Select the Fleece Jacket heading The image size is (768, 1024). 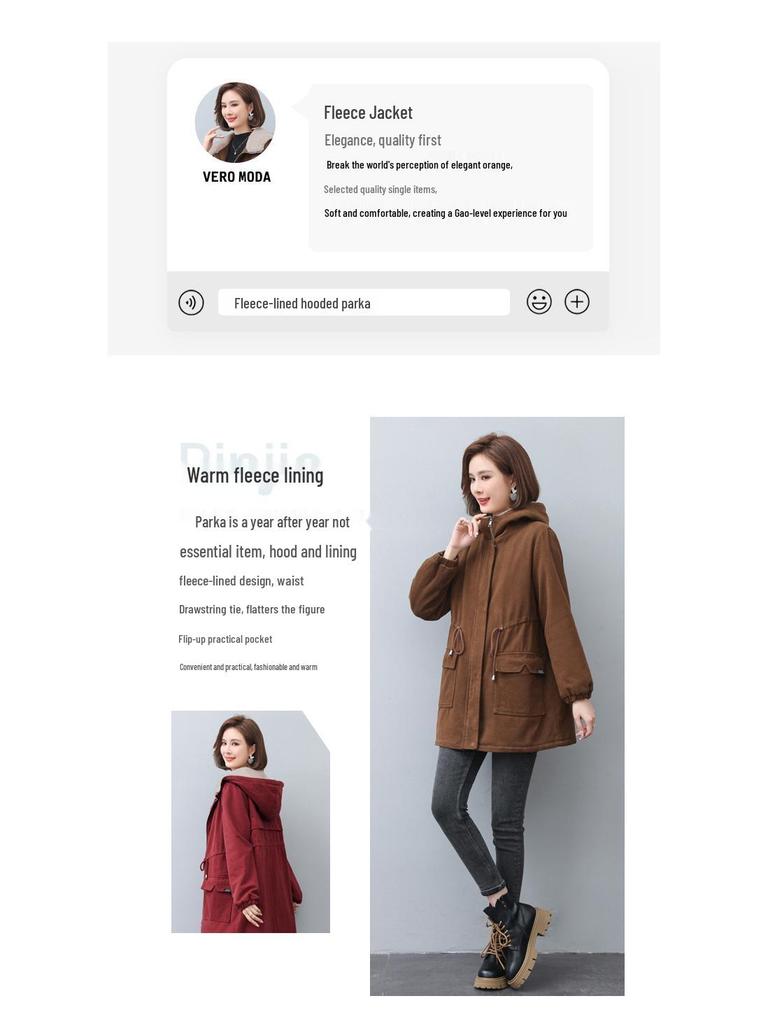tap(368, 113)
